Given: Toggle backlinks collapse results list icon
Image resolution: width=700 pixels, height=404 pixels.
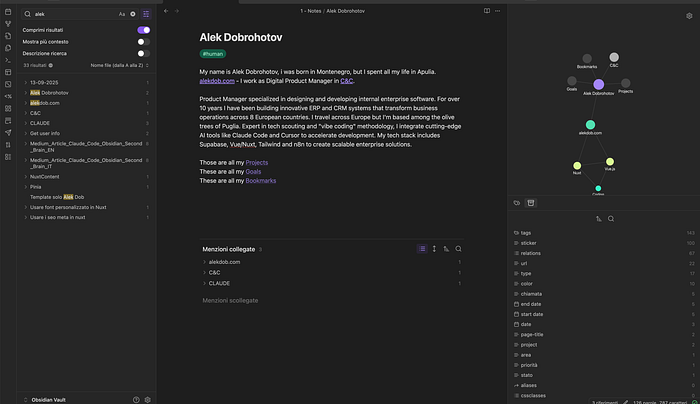Looking at the screenshot, I should click(x=422, y=249).
